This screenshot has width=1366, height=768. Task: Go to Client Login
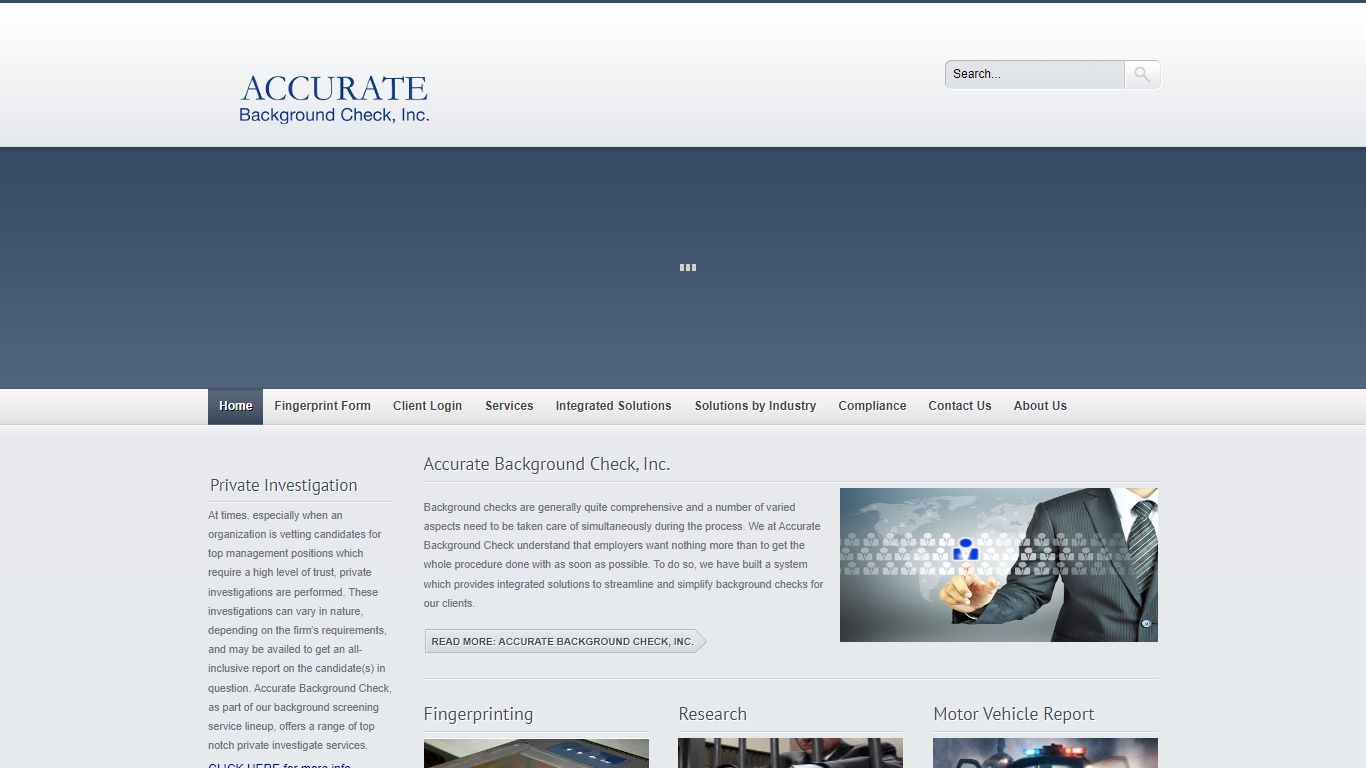coord(427,406)
